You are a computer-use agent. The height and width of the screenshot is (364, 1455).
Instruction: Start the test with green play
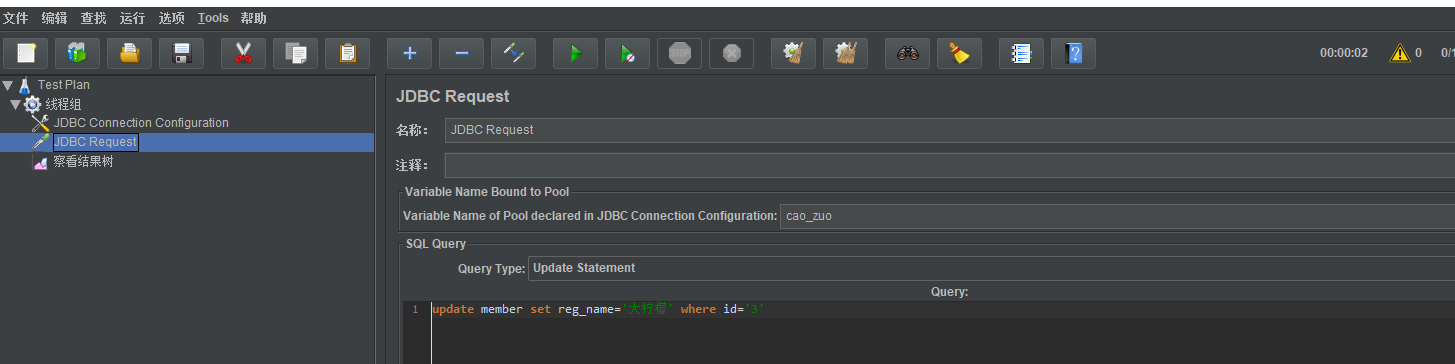(575, 53)
